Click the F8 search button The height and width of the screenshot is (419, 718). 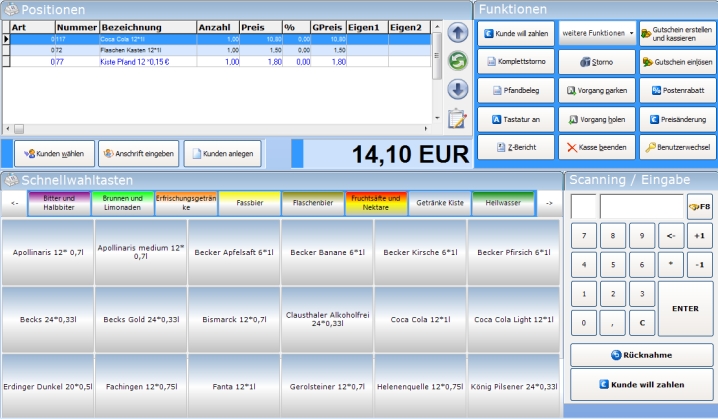tap(700, 207)
